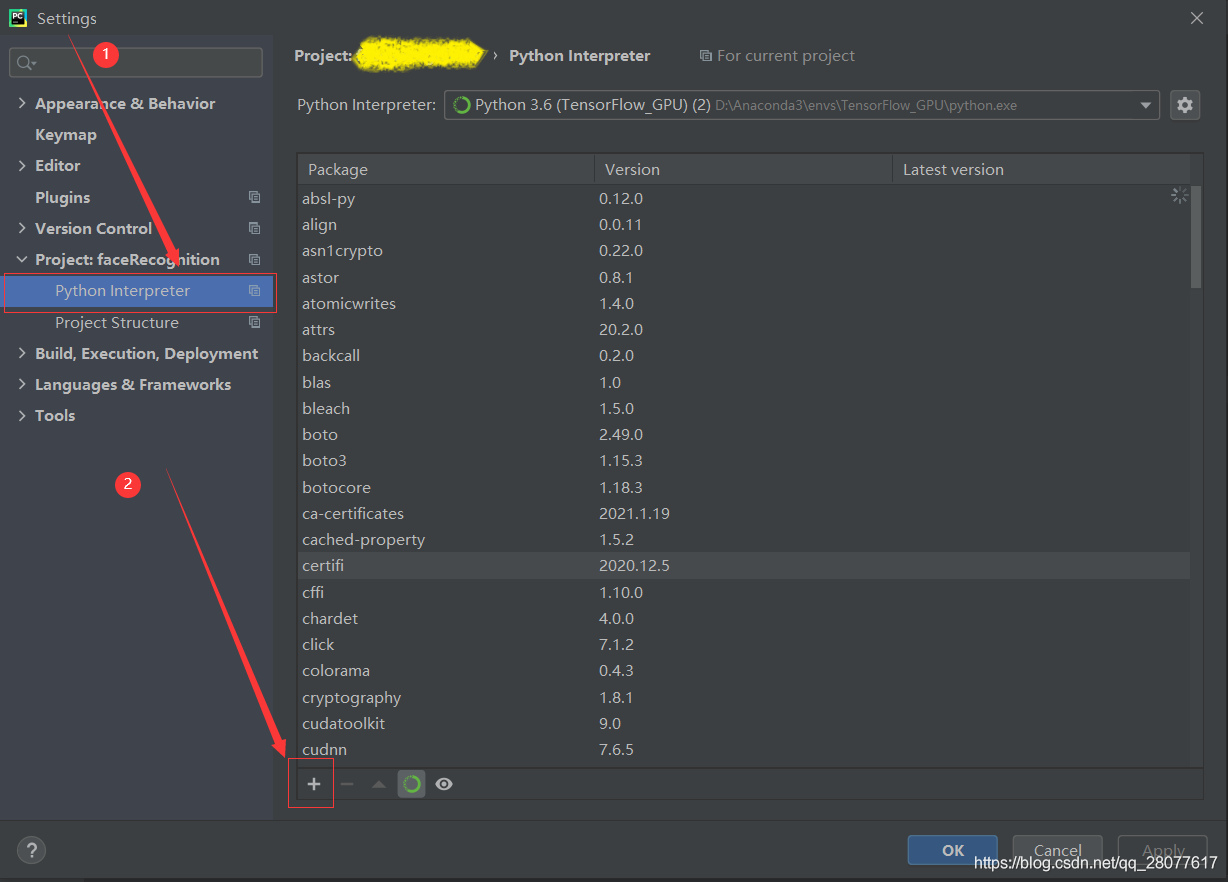This screenshot has height=882, width=1228.
Task: Click the upgrade package arrow icon
Action: 378,784
